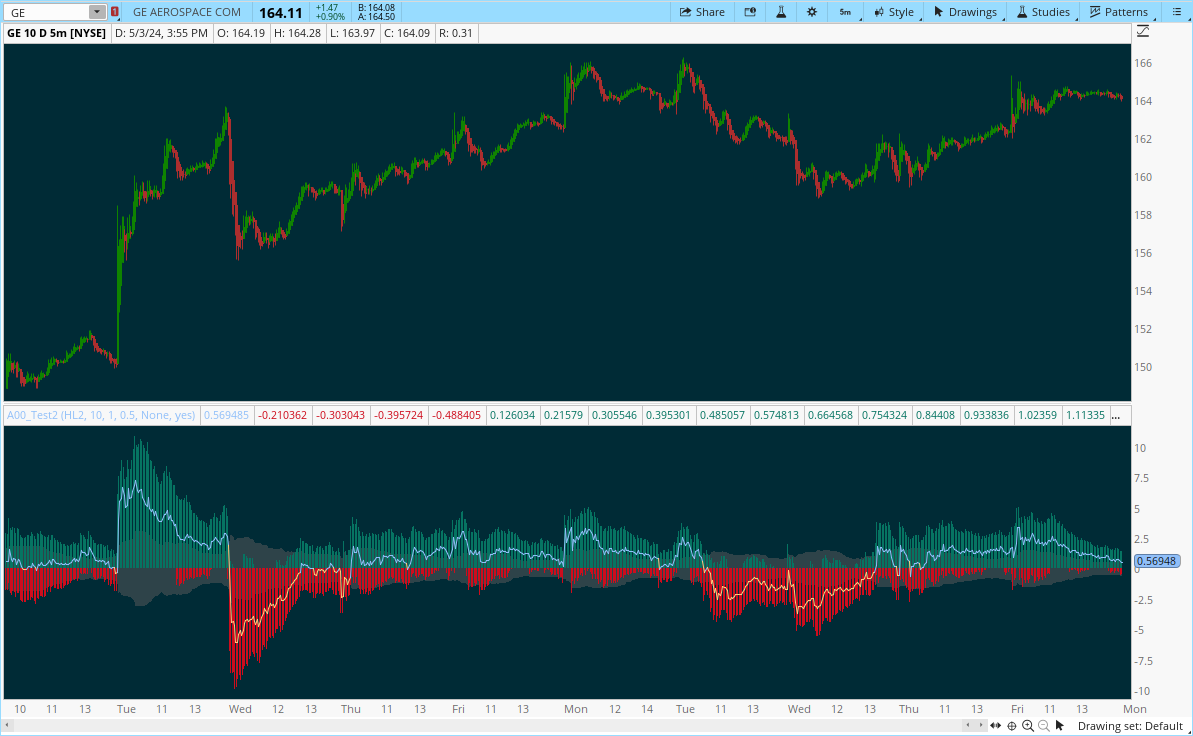
Task: Select the pointer cursor tool at bottom
Action: (1060, 726)
